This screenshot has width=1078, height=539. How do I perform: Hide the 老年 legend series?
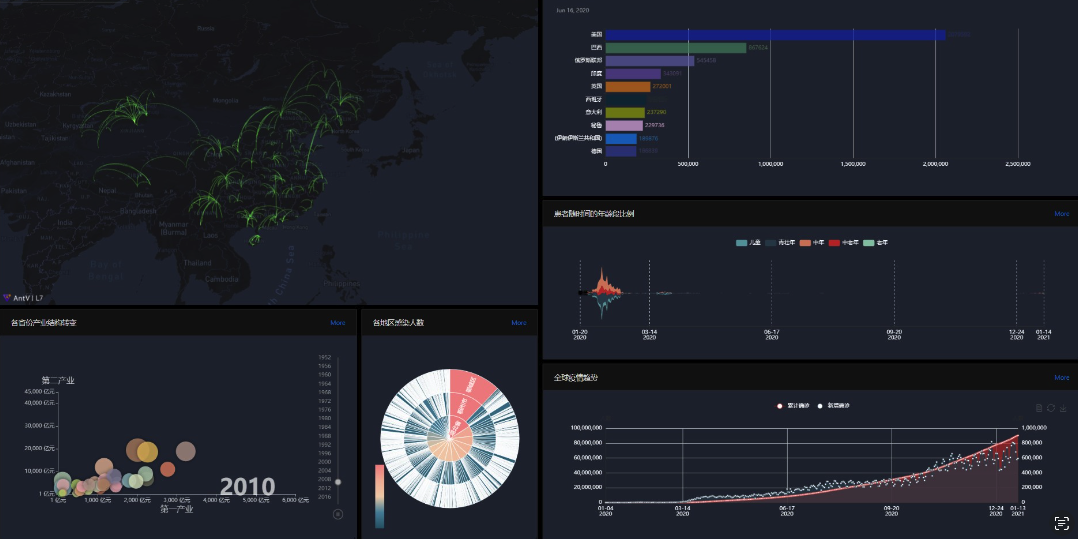[x=875, y=243]
